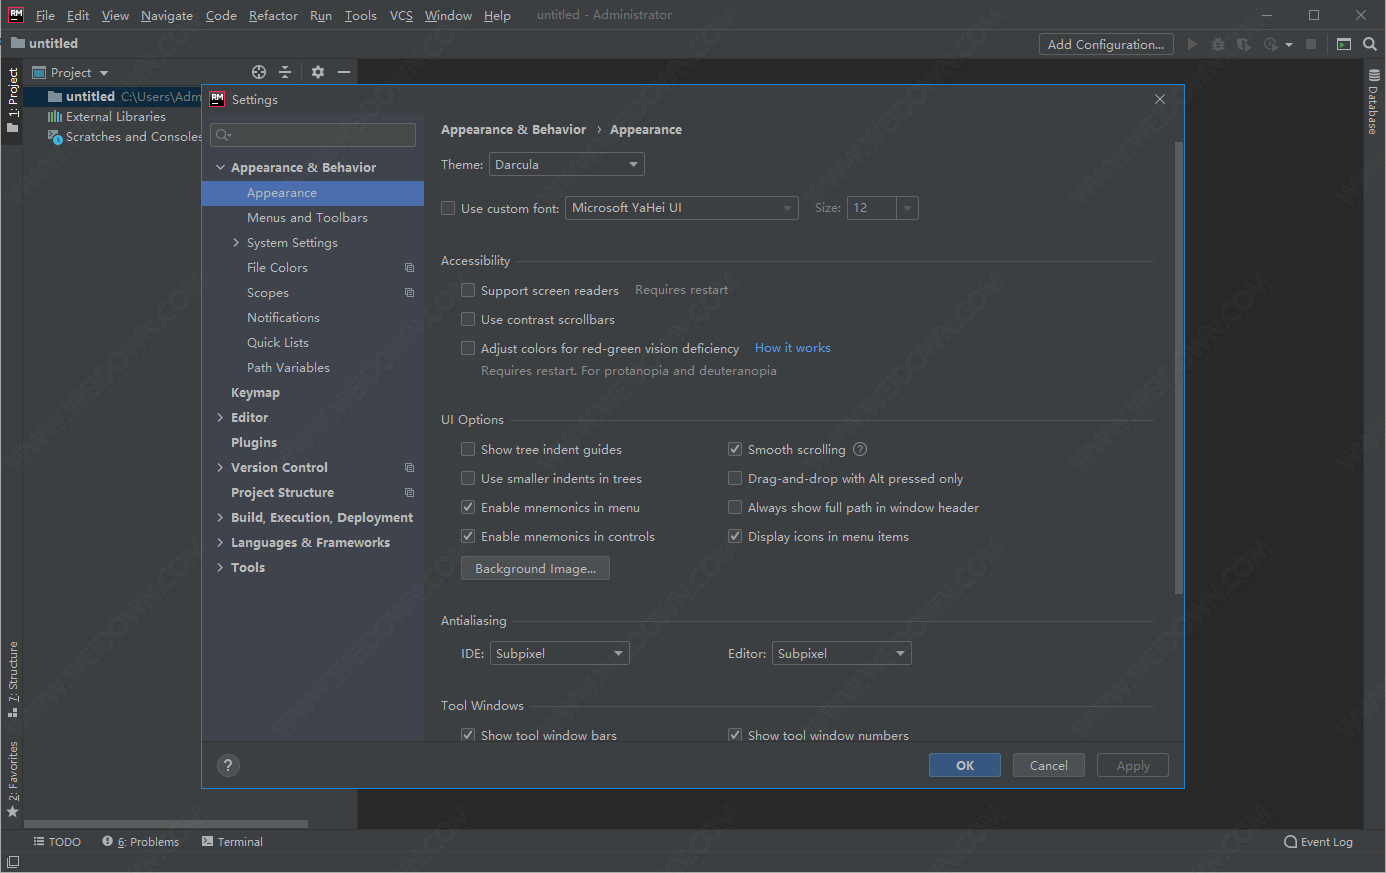Viewport: 1386px width, 873px height.
Task: Click the Smooth scrolling help hint icon
Action: [x=860, y=450]
